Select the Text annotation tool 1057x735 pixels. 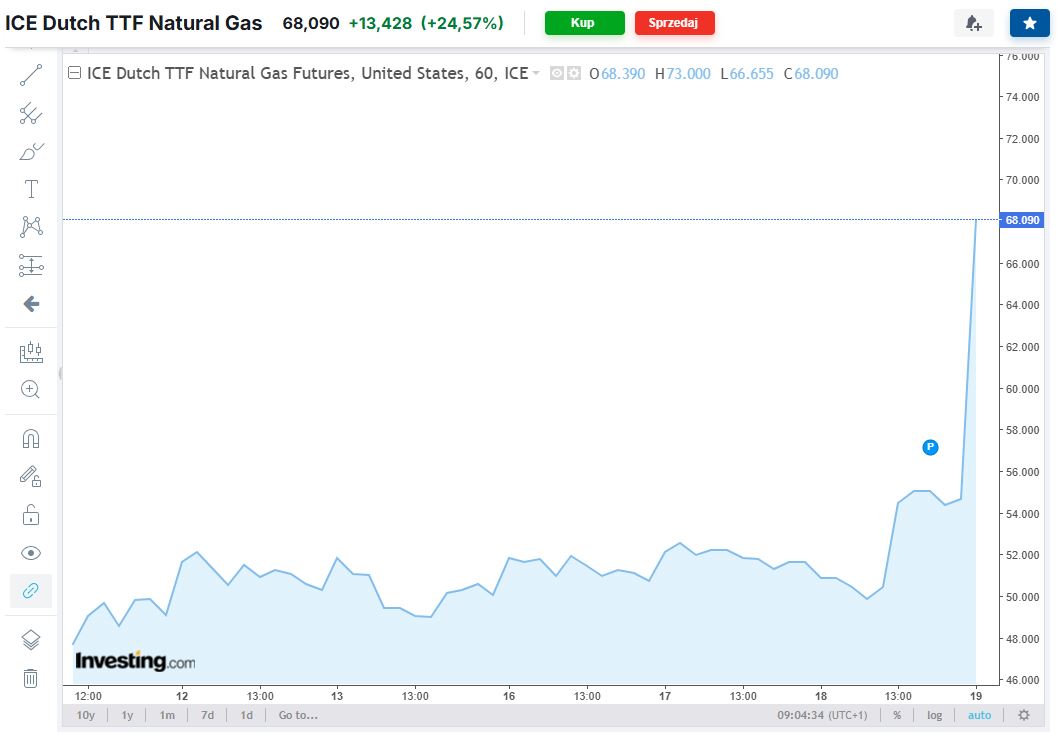[x=31, y=189]
